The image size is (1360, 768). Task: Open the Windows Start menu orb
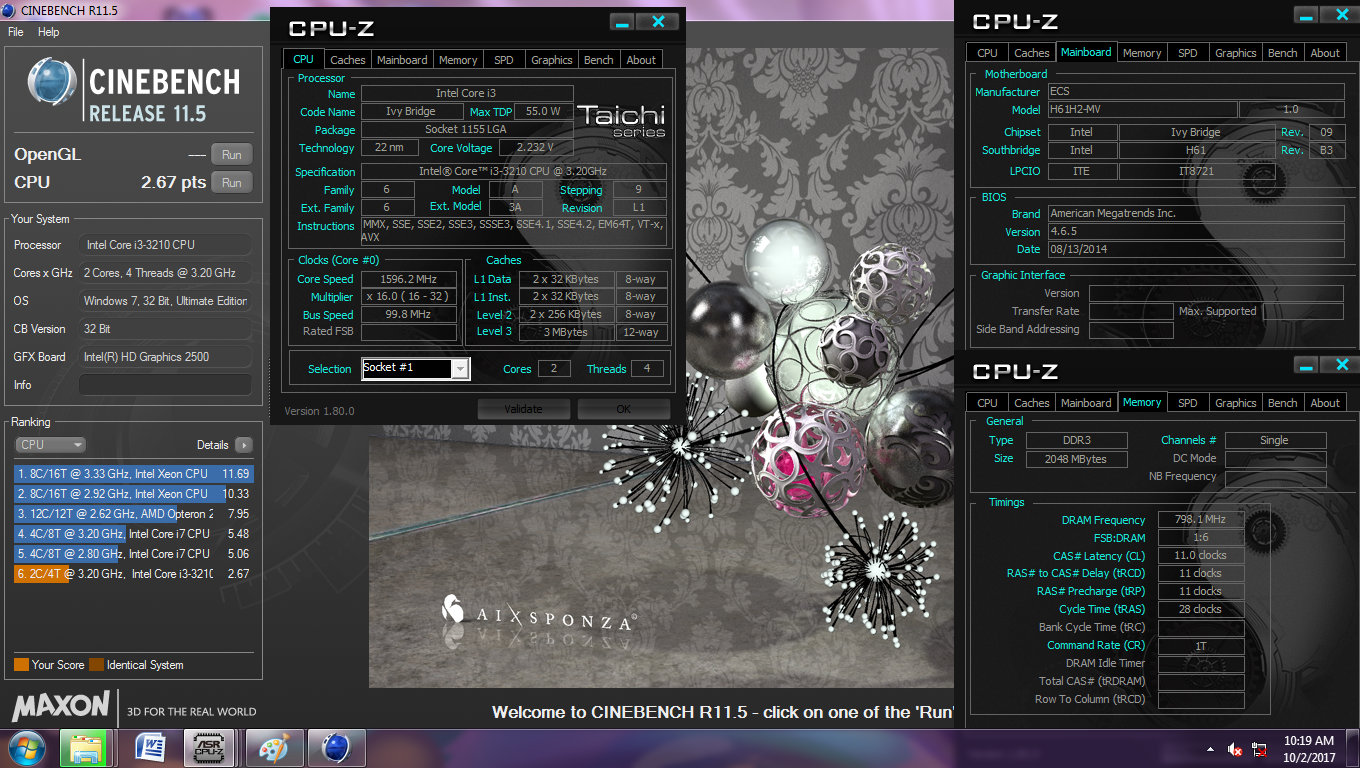[27, 748]
